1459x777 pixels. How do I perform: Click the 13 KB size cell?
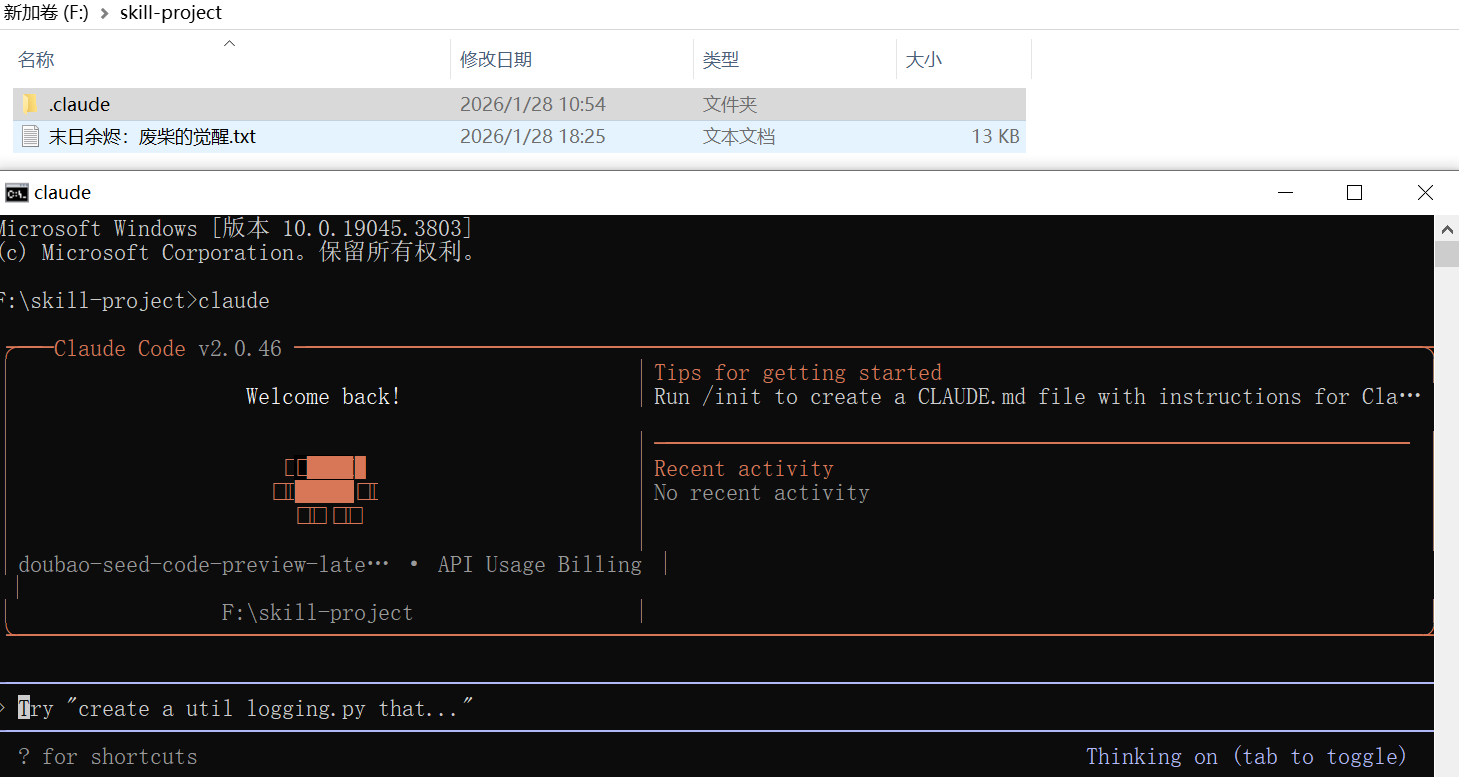[995, 136]
